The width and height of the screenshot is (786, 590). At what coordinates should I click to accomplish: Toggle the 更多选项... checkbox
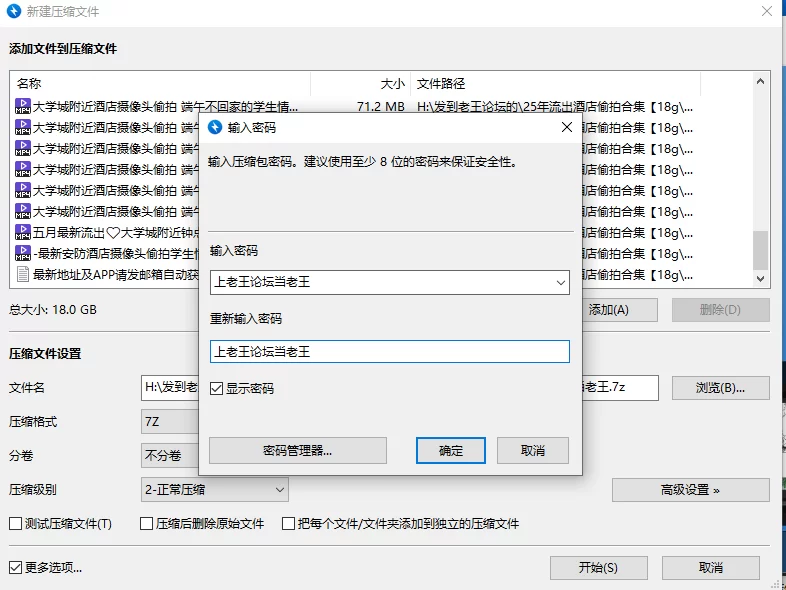tap(16, 567)
